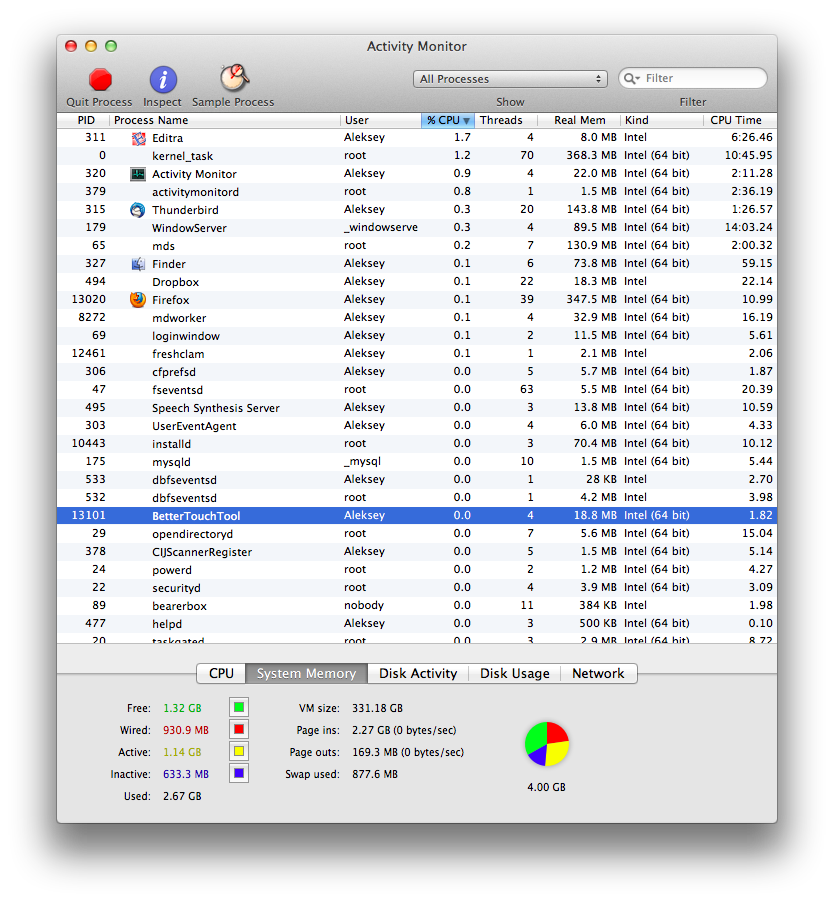This screenshot has width=834, height=902.
Task: Click the VM size 331.18 GB value
Action: 377,708
